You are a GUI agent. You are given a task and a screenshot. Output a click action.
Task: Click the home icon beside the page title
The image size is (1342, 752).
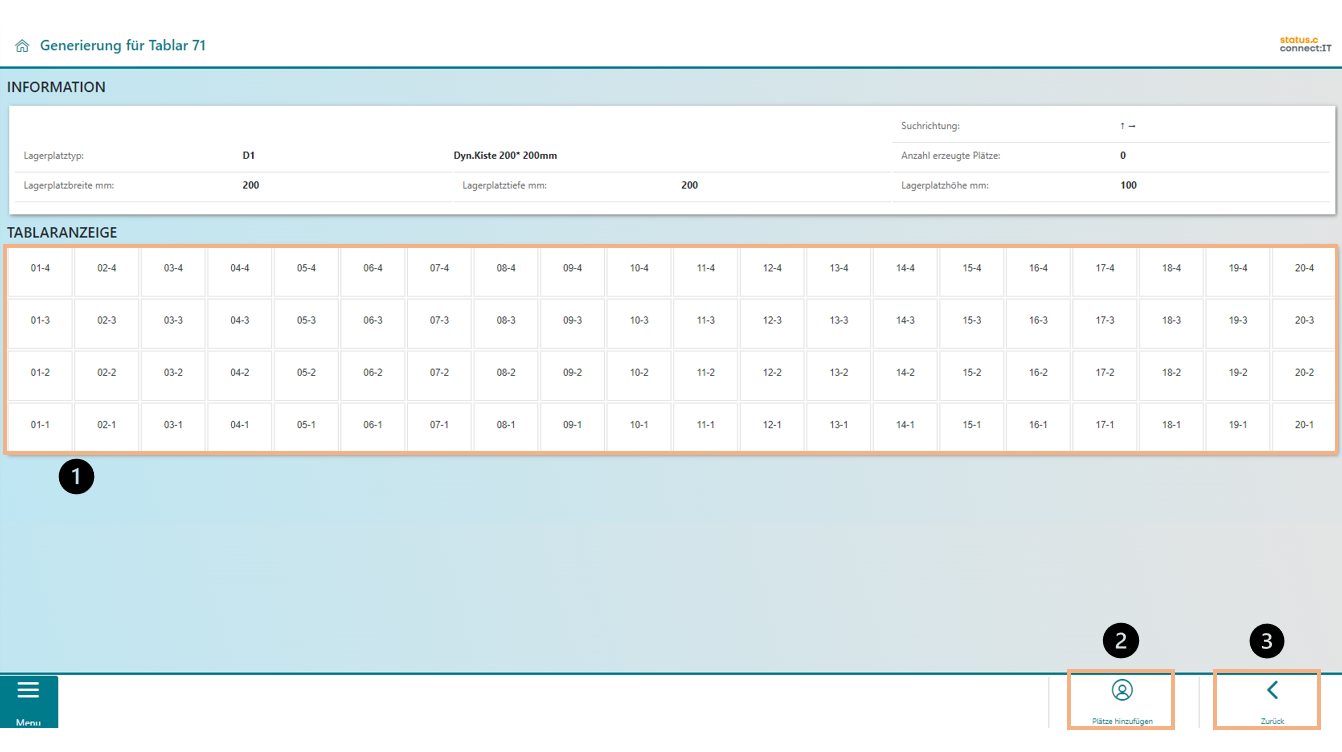(x=22, y=46)
